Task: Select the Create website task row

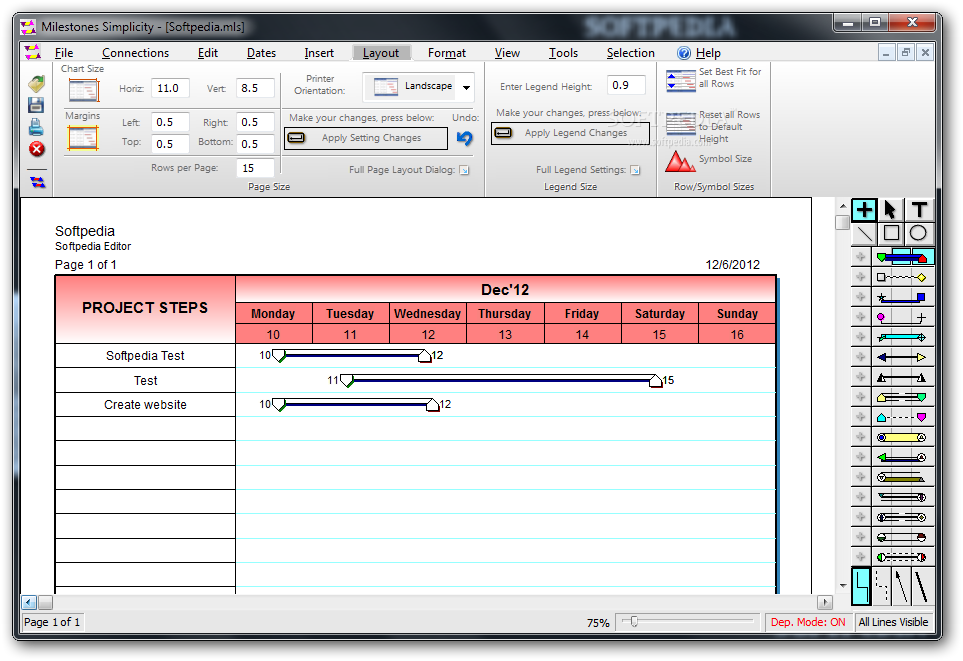Action: (145, 405)
